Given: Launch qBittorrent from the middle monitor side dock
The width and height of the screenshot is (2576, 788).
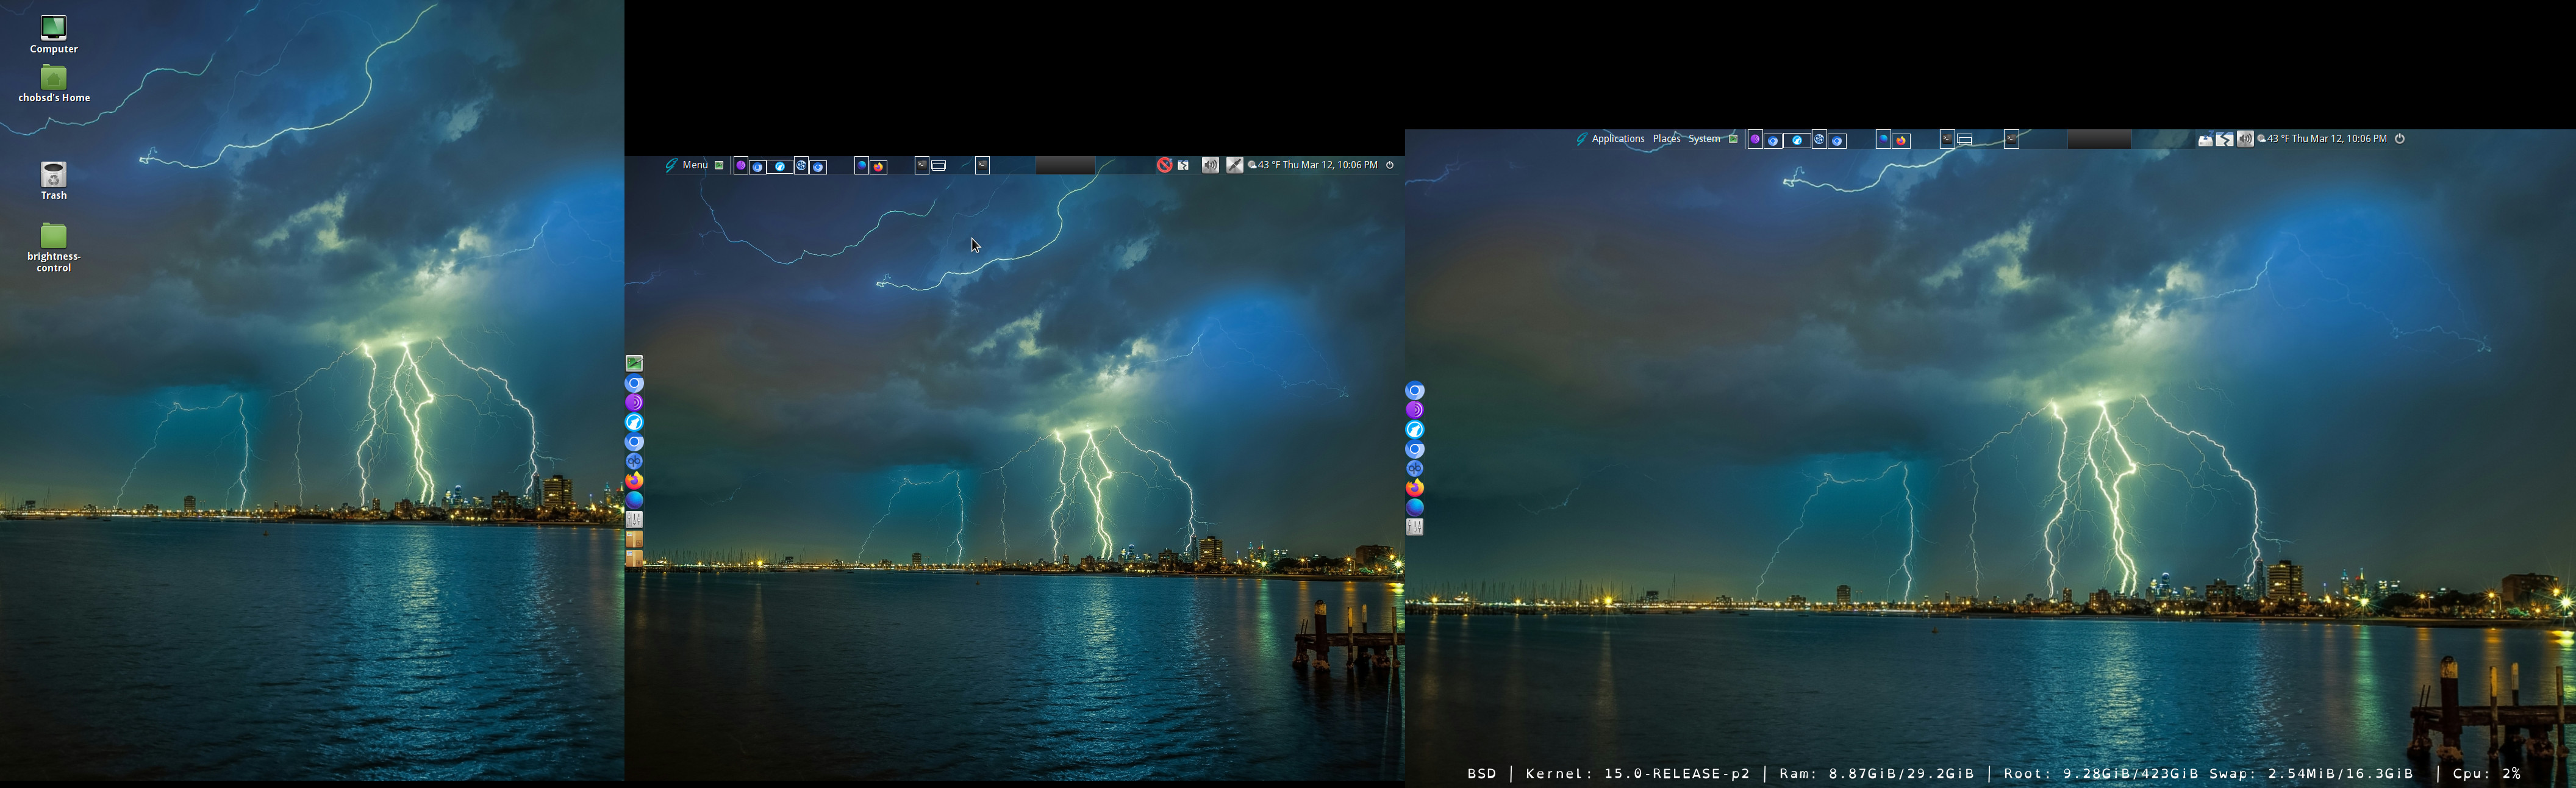Looking at the screenshot, I should [x=634, y=461].
